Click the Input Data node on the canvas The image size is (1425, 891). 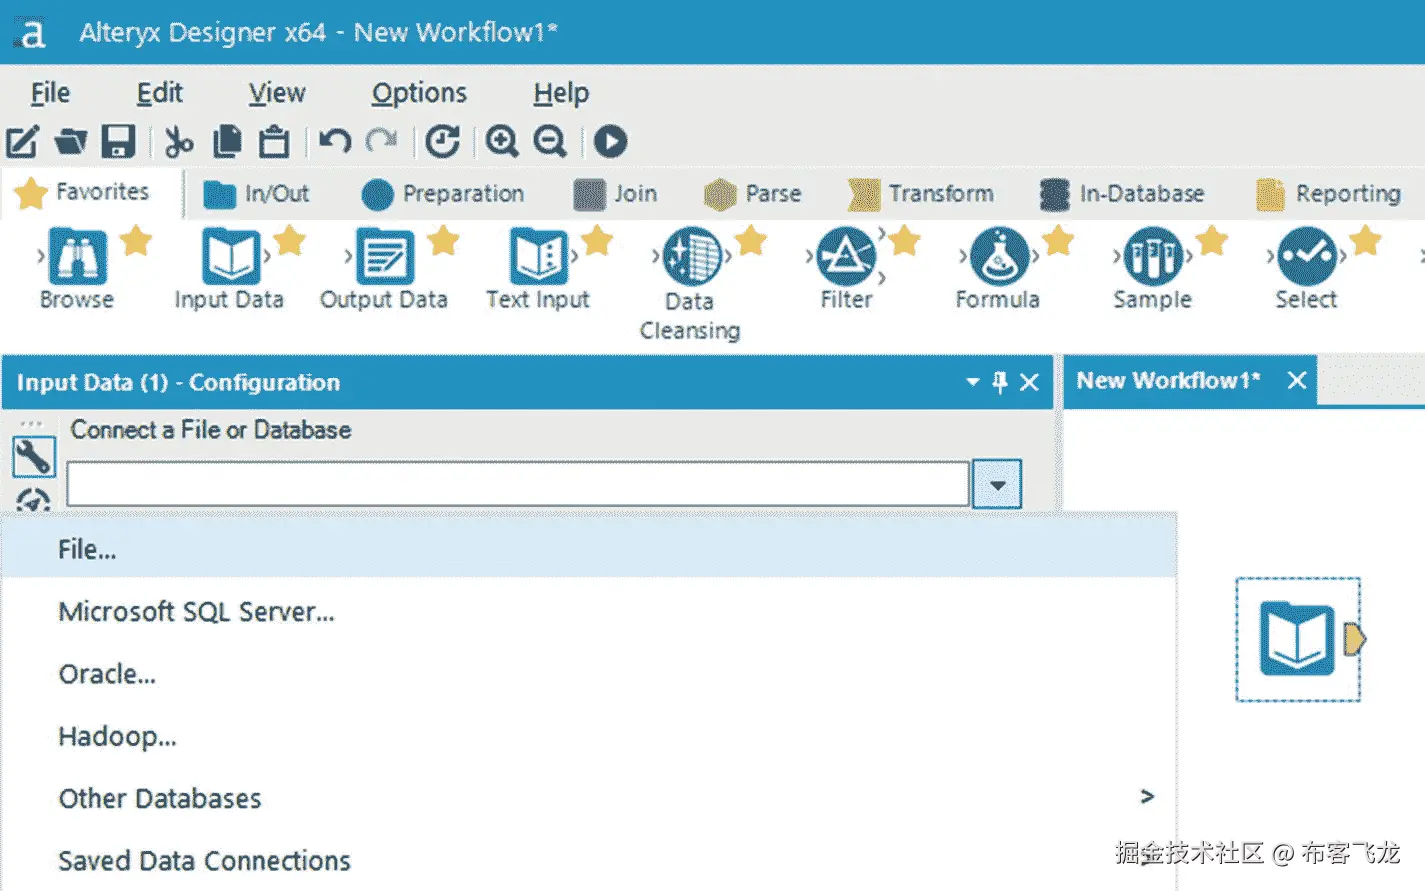[1296, 639]
